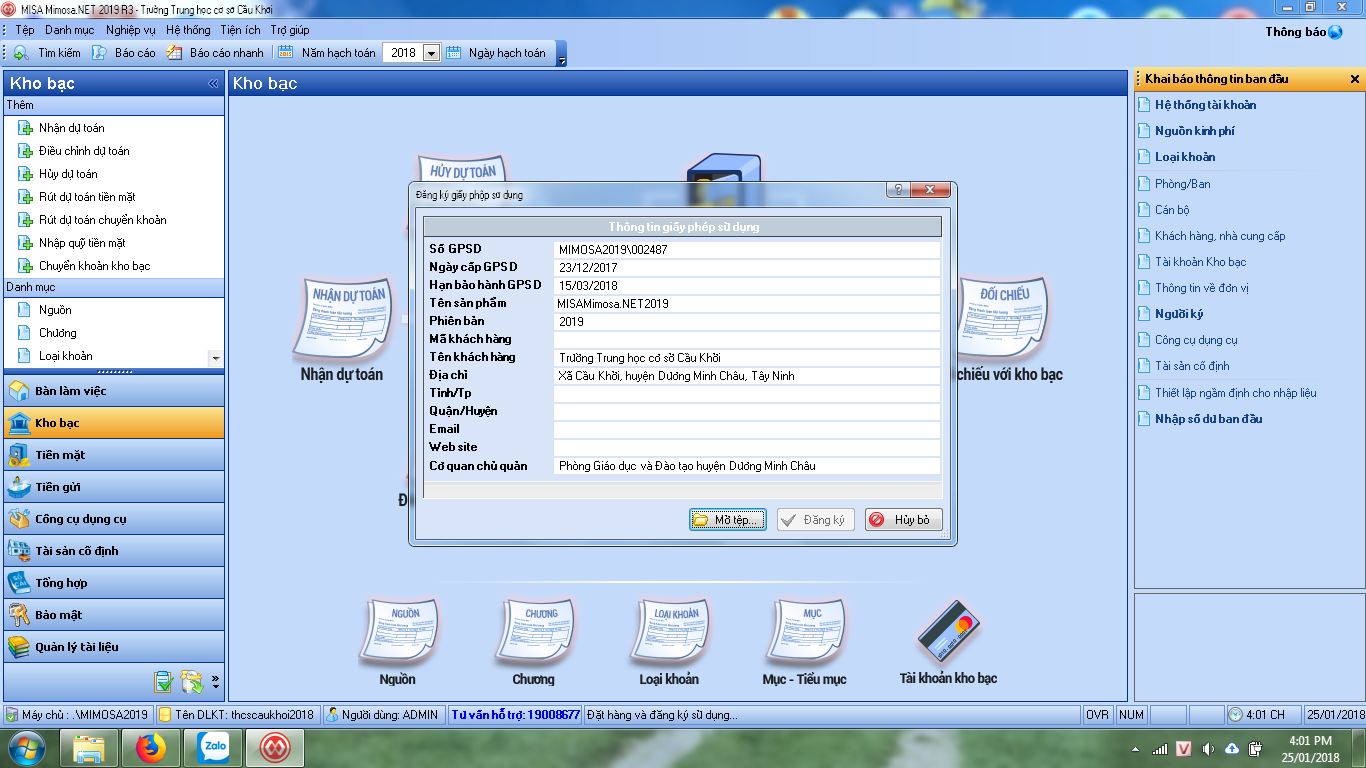Click the Số GPSD value field
Image resolution: width=1366 pixels, height=768 pixels.
pyautogui.click(x=747, y=249)
